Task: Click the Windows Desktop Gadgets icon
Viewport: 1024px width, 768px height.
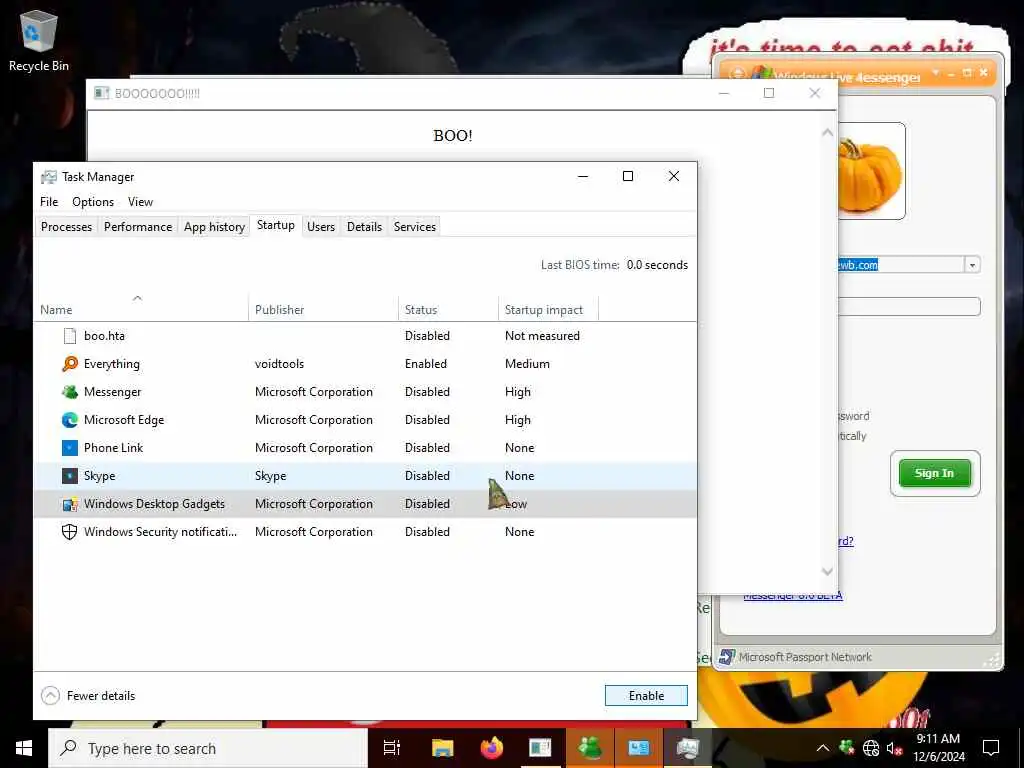Action: point(70,504)
